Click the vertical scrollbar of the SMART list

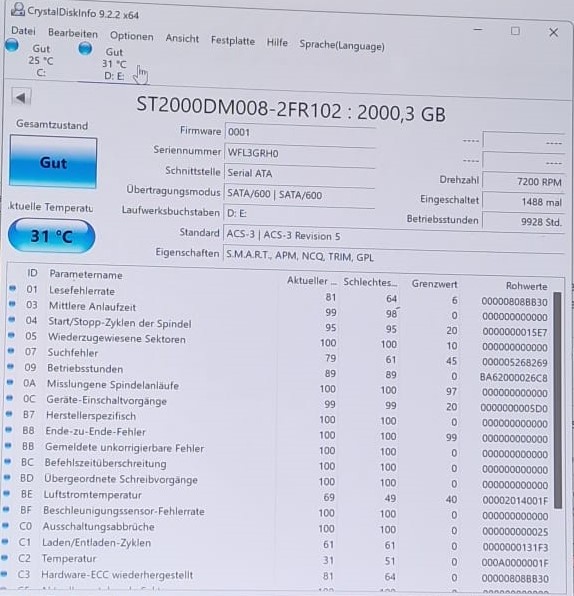[x=558, y=399]
